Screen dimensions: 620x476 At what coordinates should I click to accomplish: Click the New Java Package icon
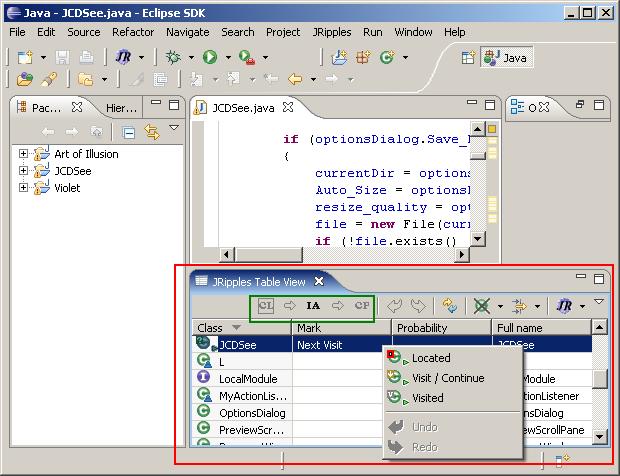pos(363,58)
